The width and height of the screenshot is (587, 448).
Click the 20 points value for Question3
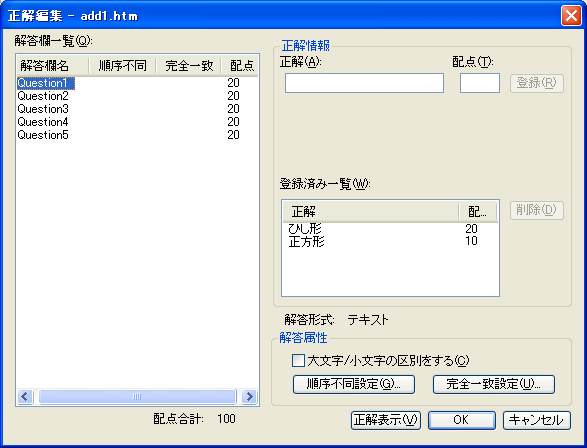click(x=233, y=109)
